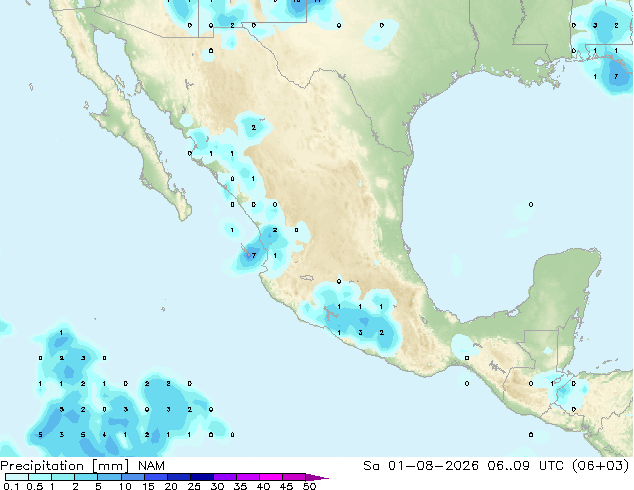Click the "30" legend scale label
The image size is (634, 490).
217,486
